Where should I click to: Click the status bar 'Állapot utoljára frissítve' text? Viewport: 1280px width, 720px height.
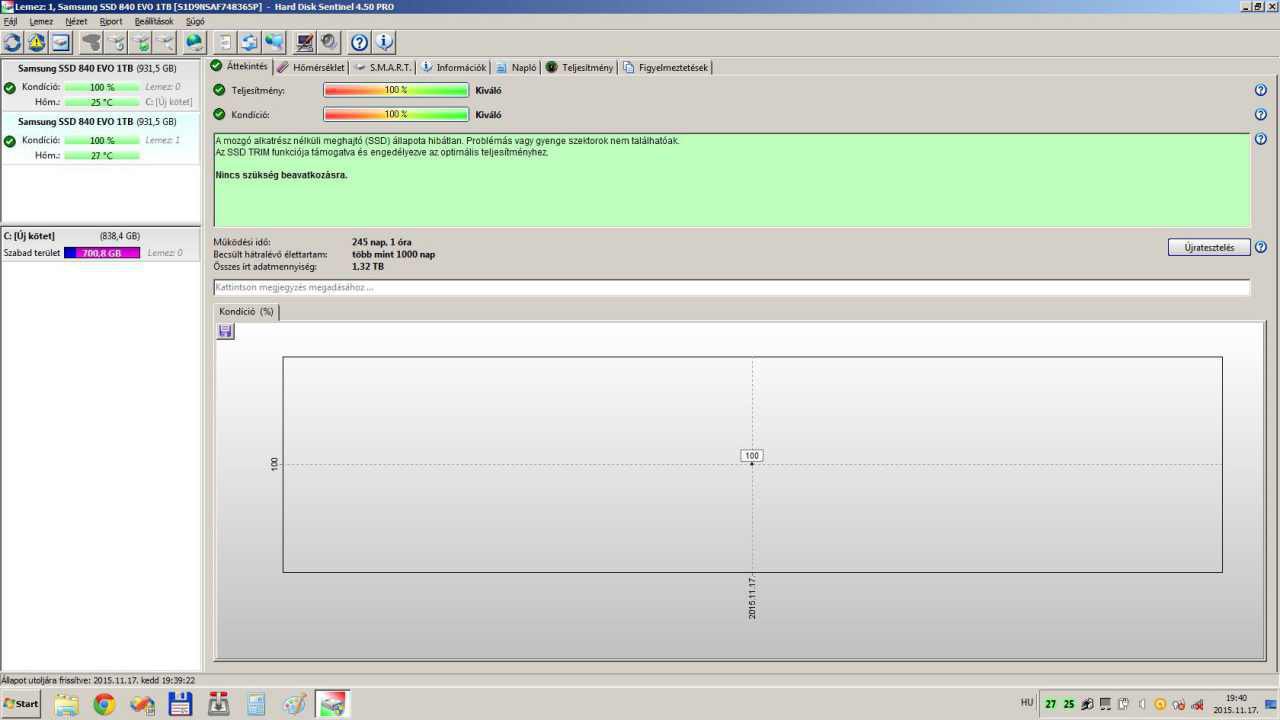(x=98, y=680)
